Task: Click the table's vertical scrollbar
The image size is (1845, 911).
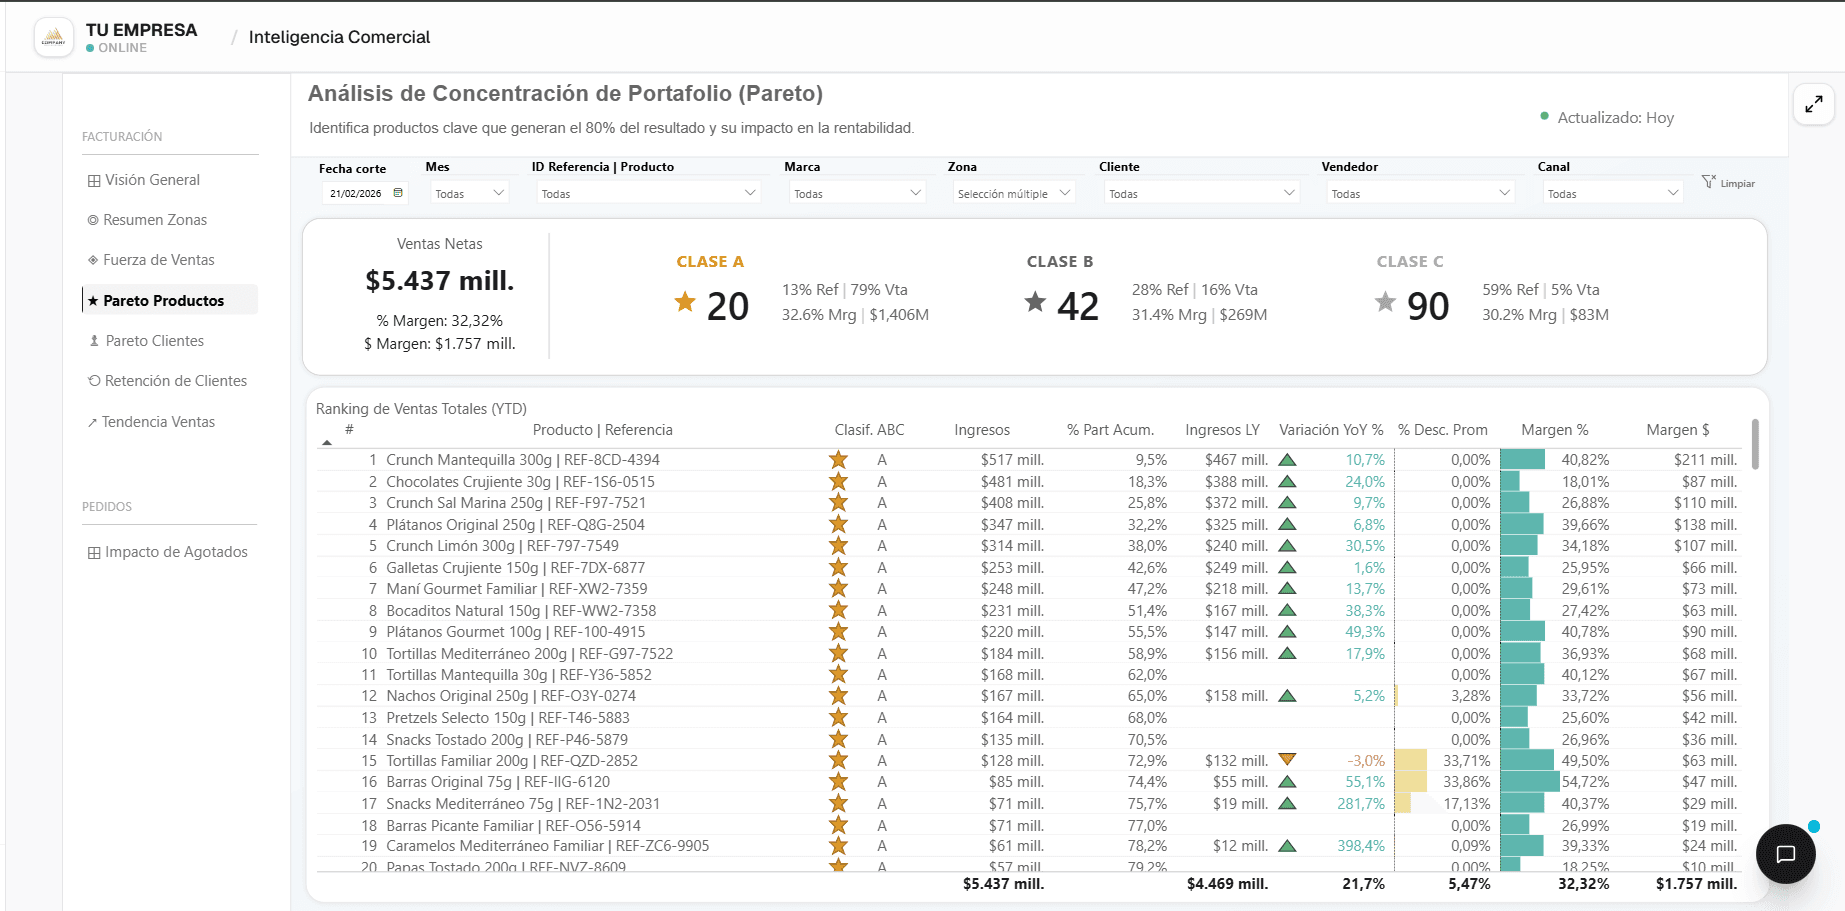Action: [x=1755, y=443]
